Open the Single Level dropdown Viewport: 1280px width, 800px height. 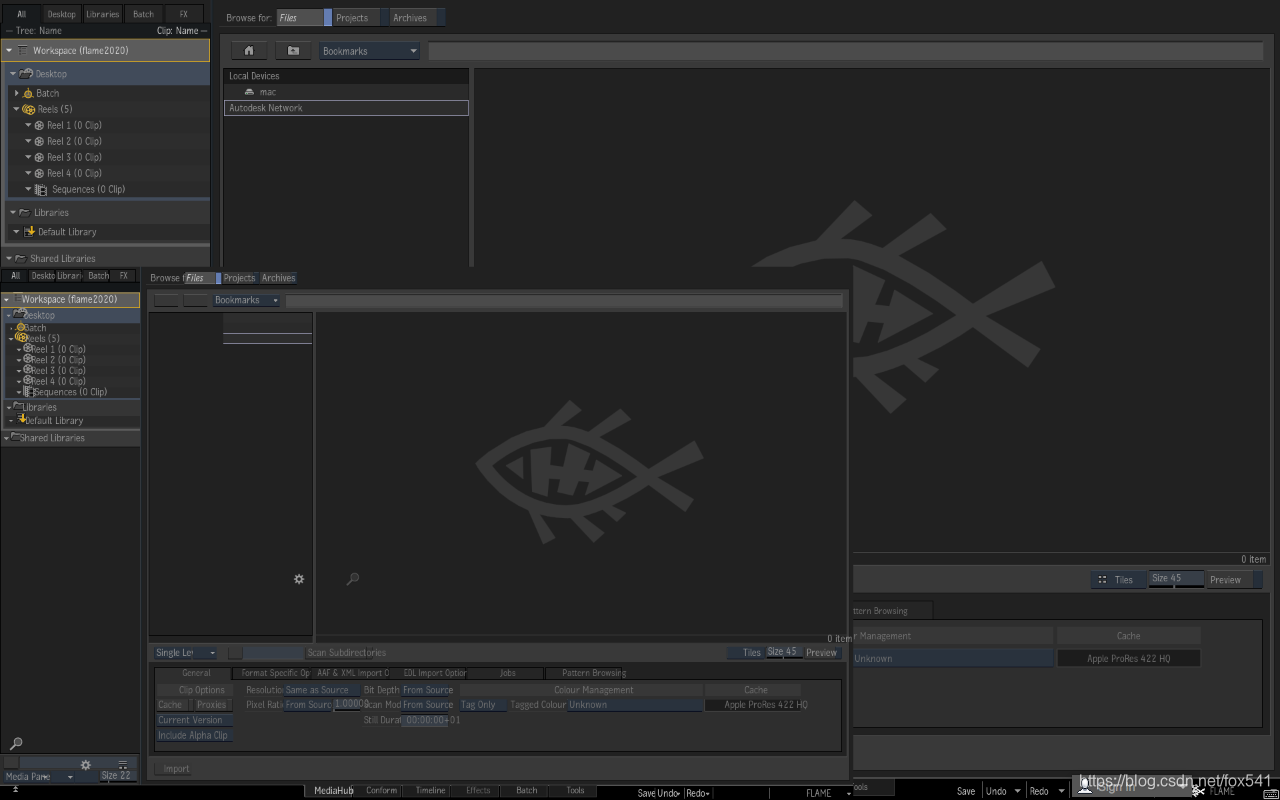[185, 653]
